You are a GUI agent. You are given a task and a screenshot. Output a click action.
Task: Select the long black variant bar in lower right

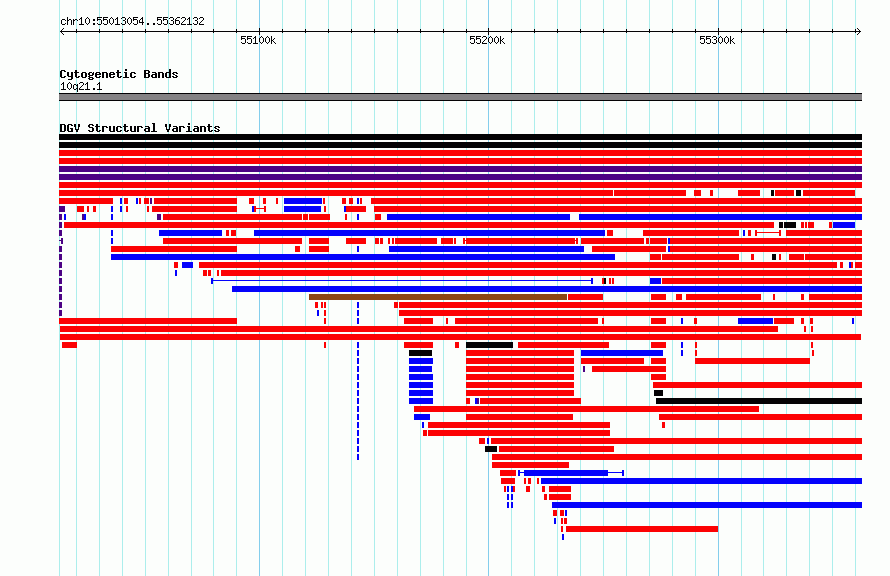pos(759,401)
